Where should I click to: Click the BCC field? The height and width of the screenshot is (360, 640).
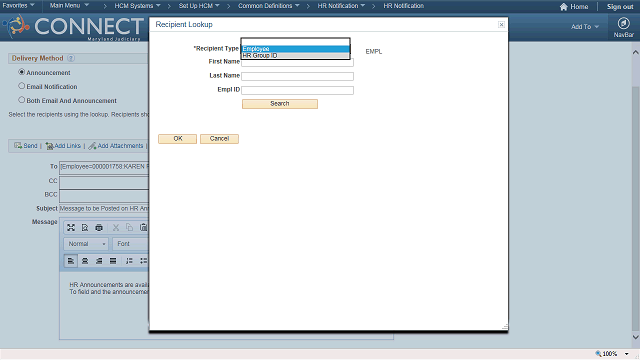[x=104, y=196]
